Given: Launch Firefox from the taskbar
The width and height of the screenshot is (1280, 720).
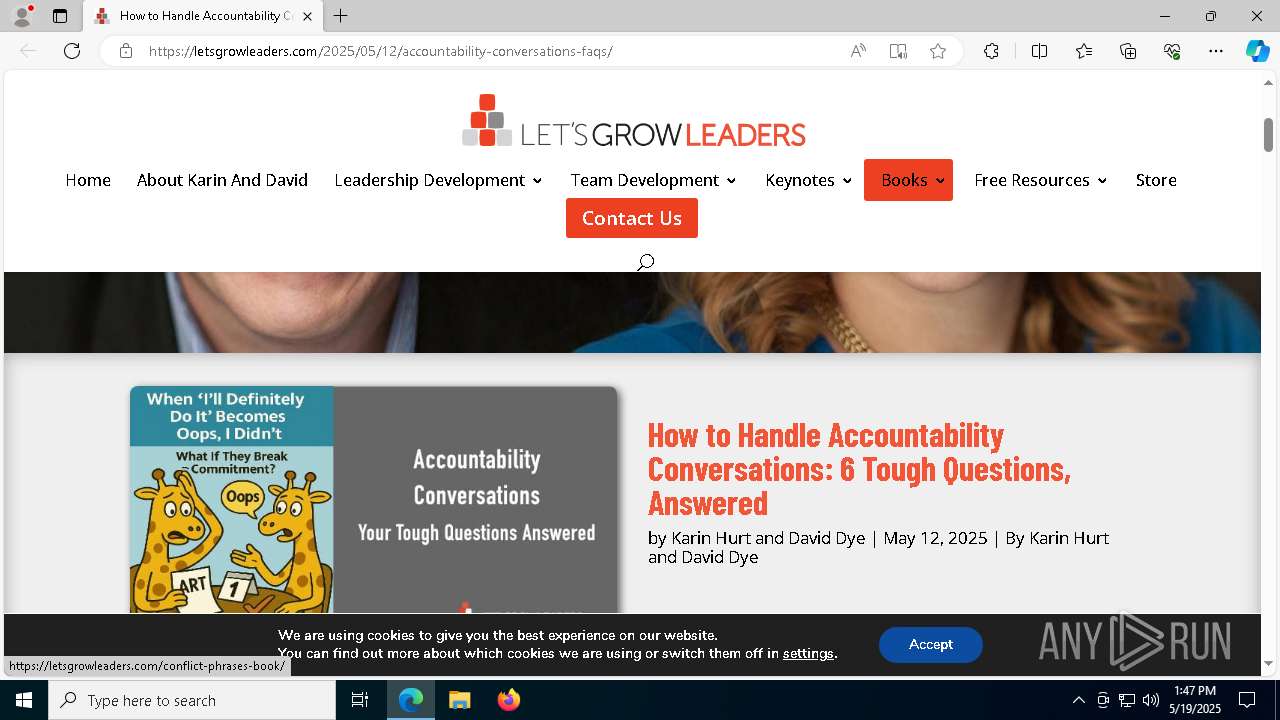Looking at the screenshot, I should coord(508,700).
